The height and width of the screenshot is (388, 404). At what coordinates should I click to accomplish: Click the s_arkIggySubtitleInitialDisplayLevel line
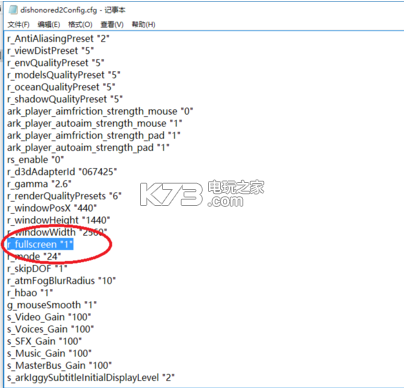[x=91, y=377]
